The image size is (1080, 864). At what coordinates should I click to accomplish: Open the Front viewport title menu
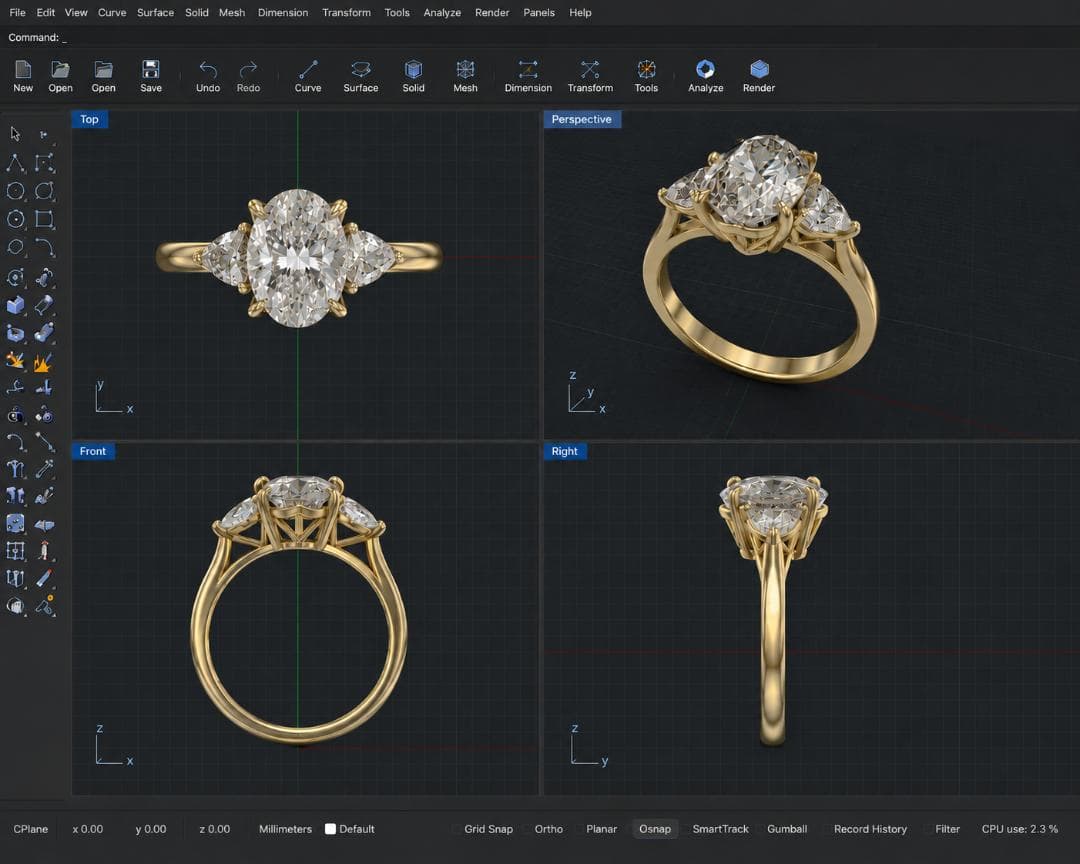pyautogui.click(x=93, y=451)
